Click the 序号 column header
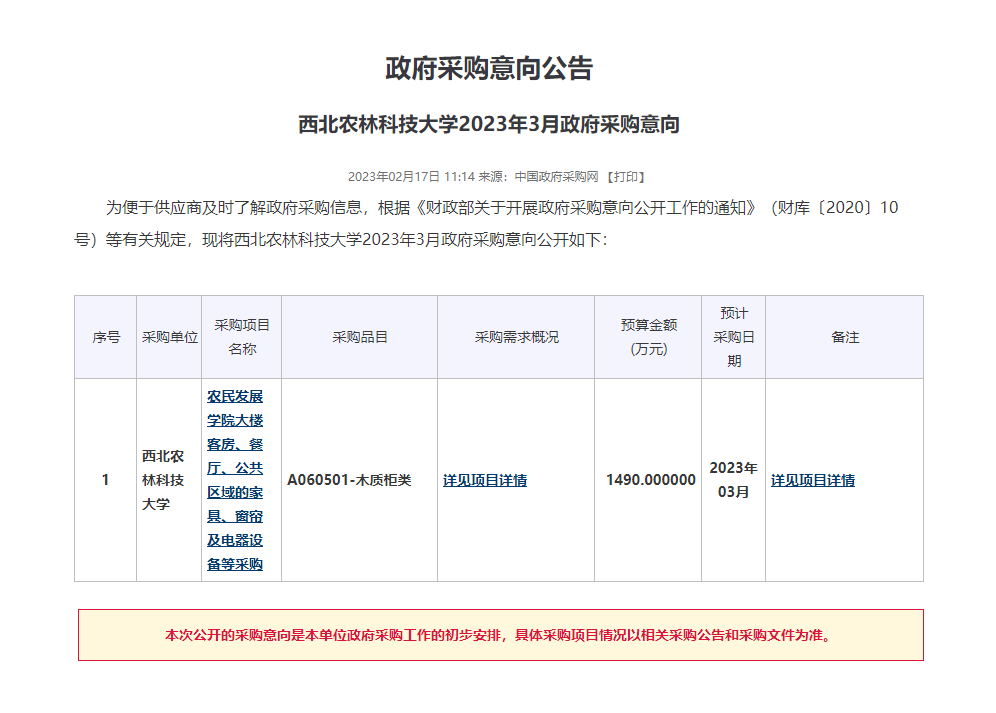 105,337
